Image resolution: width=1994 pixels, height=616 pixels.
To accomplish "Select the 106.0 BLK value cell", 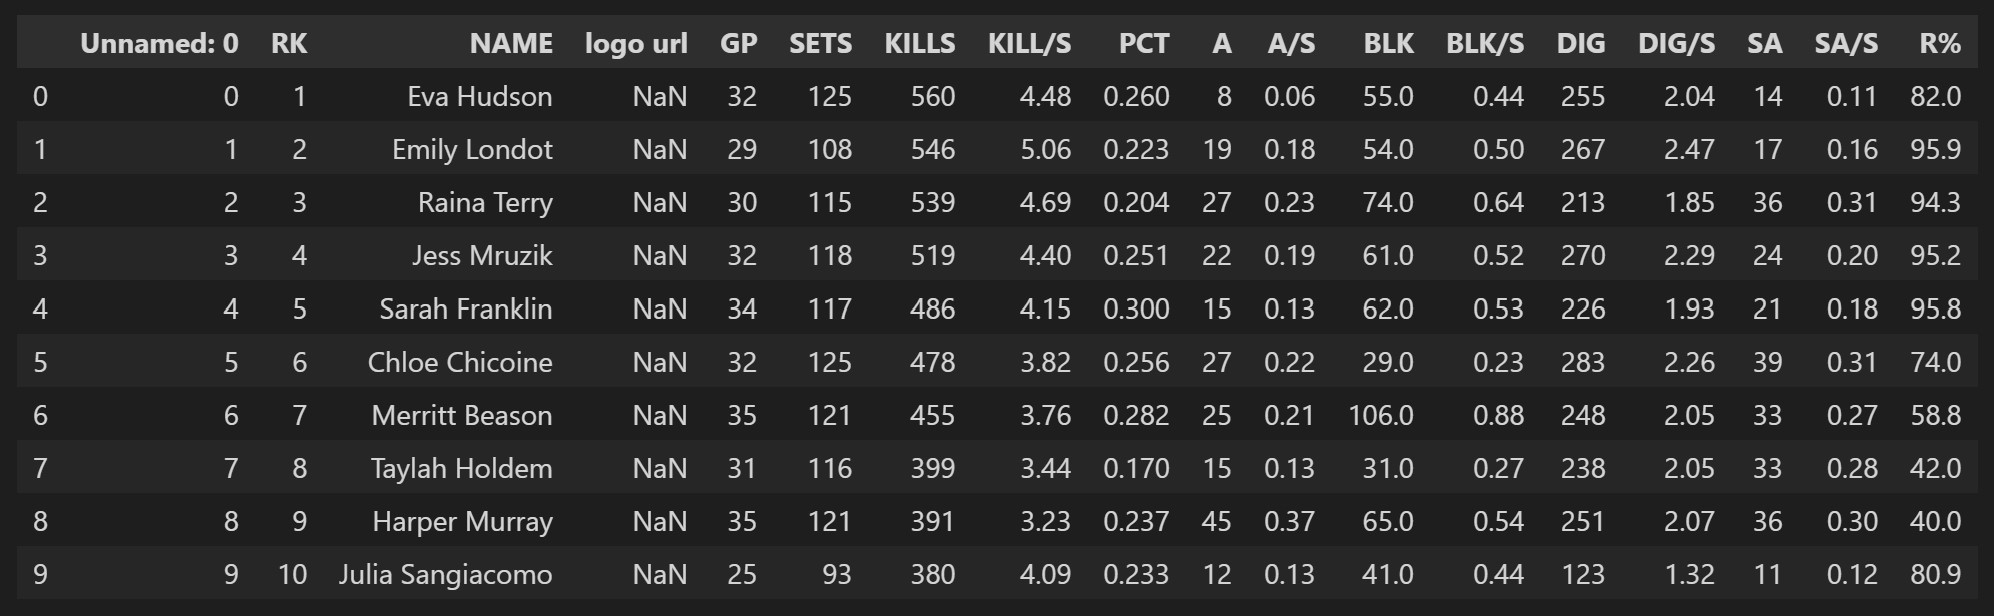I will (x=1381, y=415).
